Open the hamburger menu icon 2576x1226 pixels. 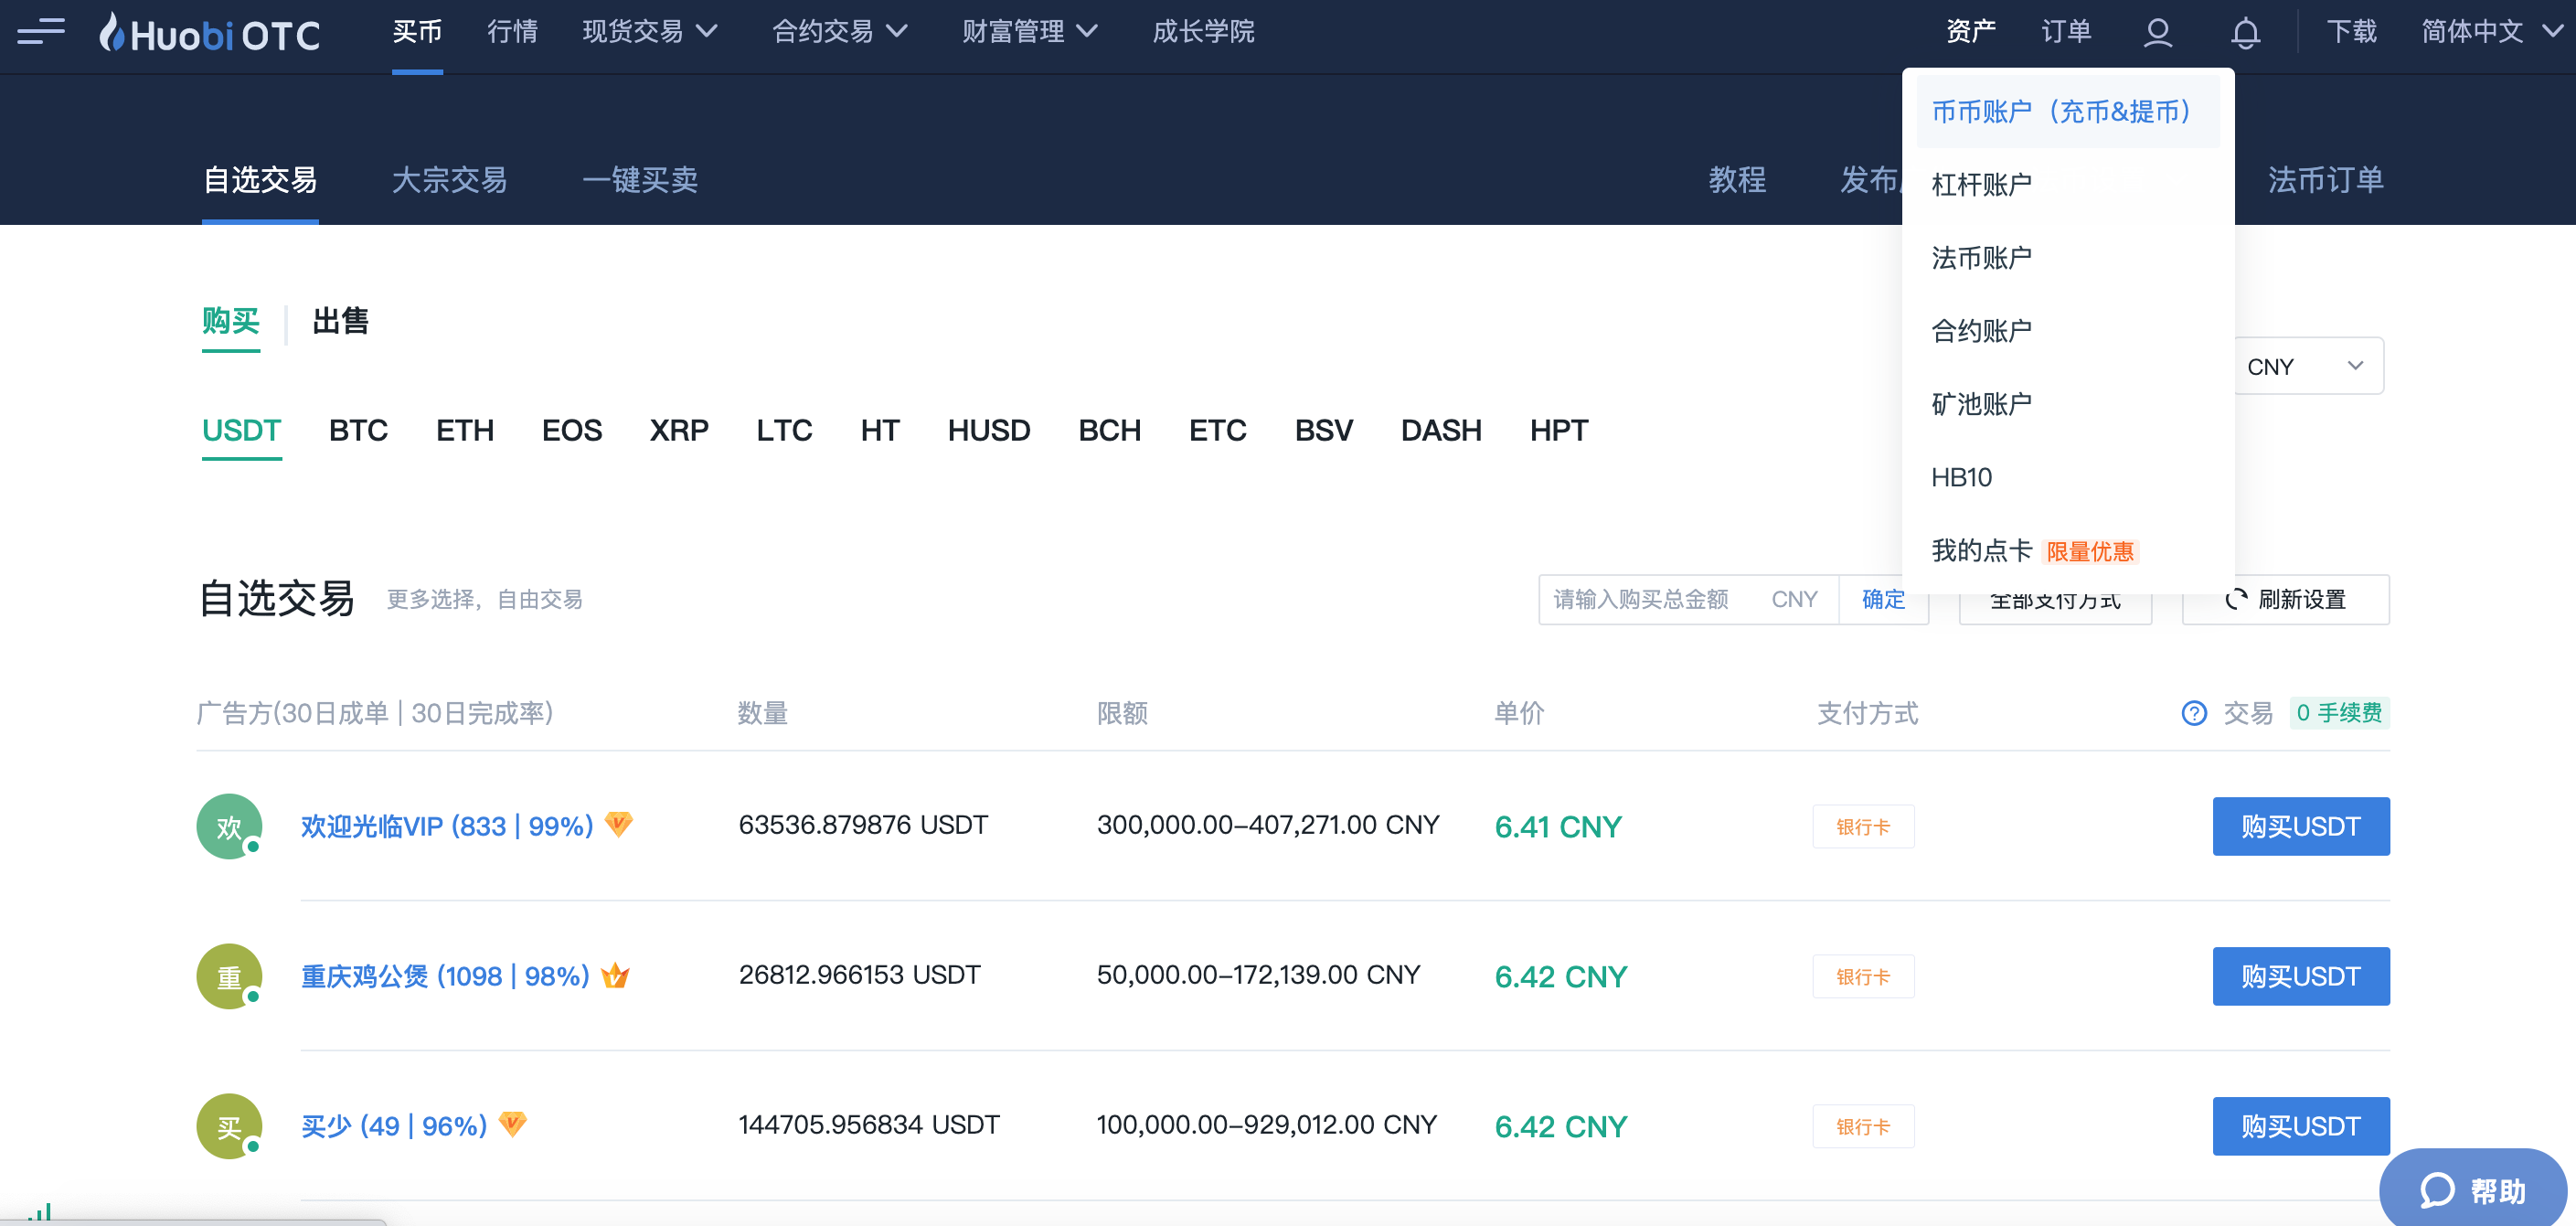coord(41,31)
